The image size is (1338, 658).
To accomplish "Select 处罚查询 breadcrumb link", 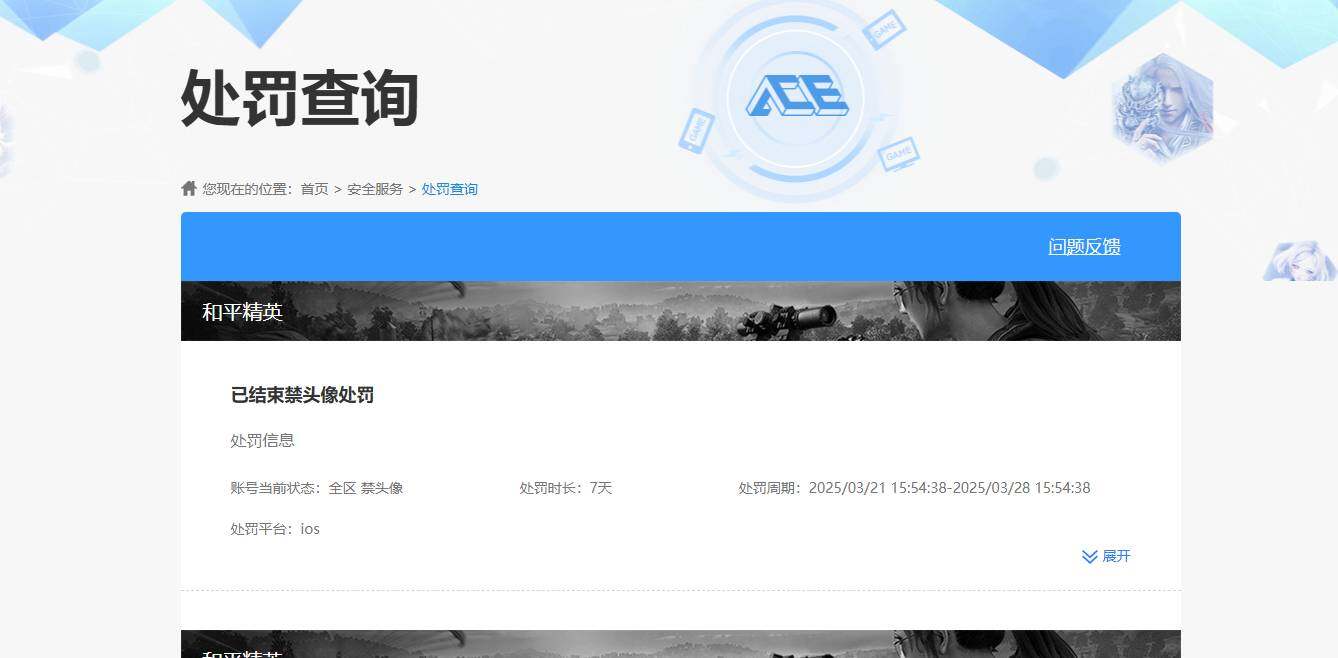I will tap(449, 189).
